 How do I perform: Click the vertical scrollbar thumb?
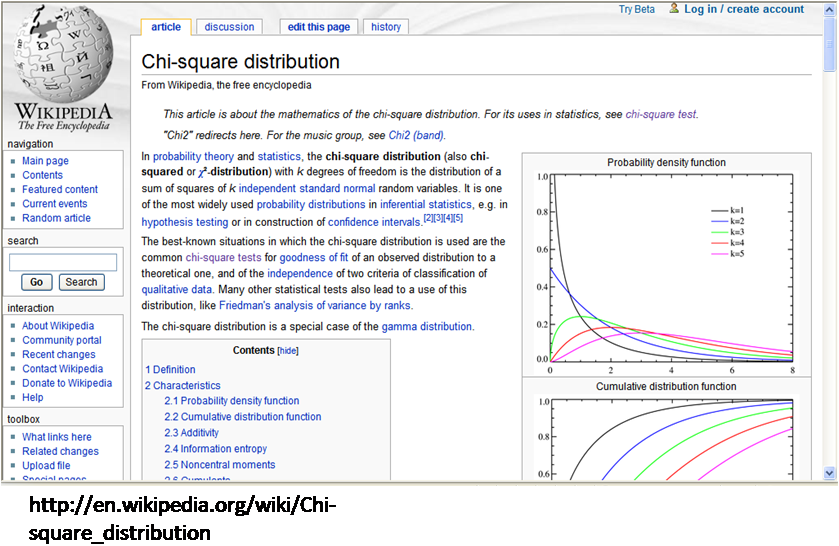pyautogui.click(x=829, y=44)
